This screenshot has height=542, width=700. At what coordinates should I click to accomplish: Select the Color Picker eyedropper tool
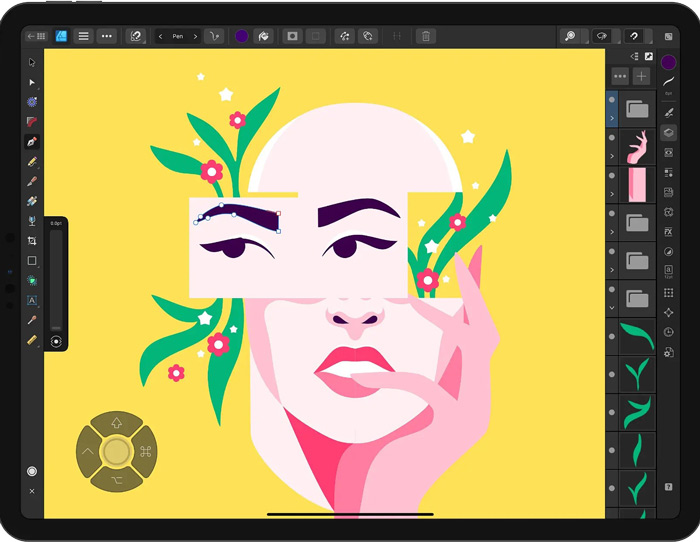pyautogui.click(x=32, y=320)
